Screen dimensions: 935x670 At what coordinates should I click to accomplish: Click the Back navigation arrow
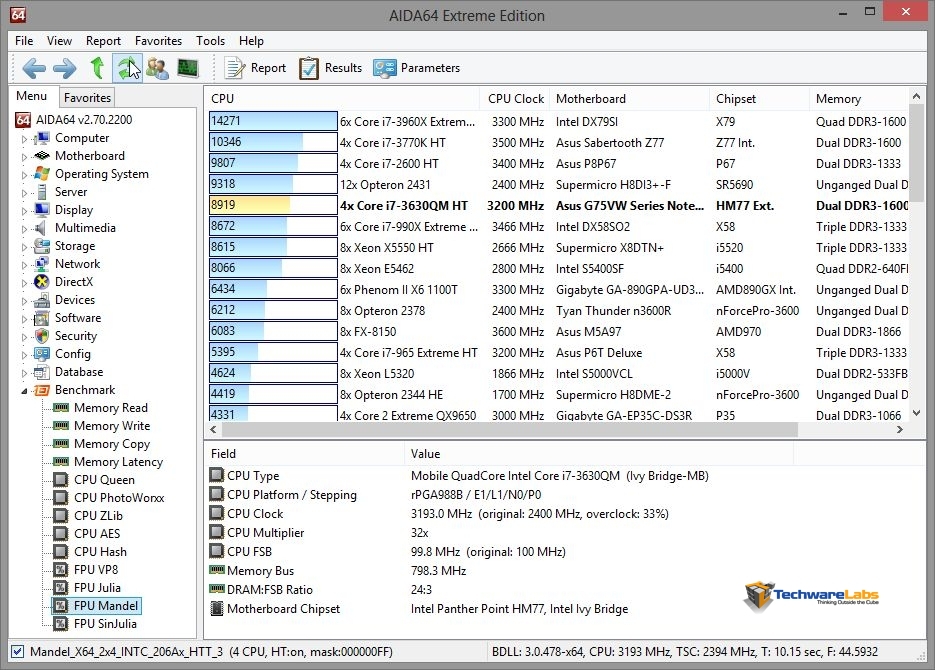[33, 68]
